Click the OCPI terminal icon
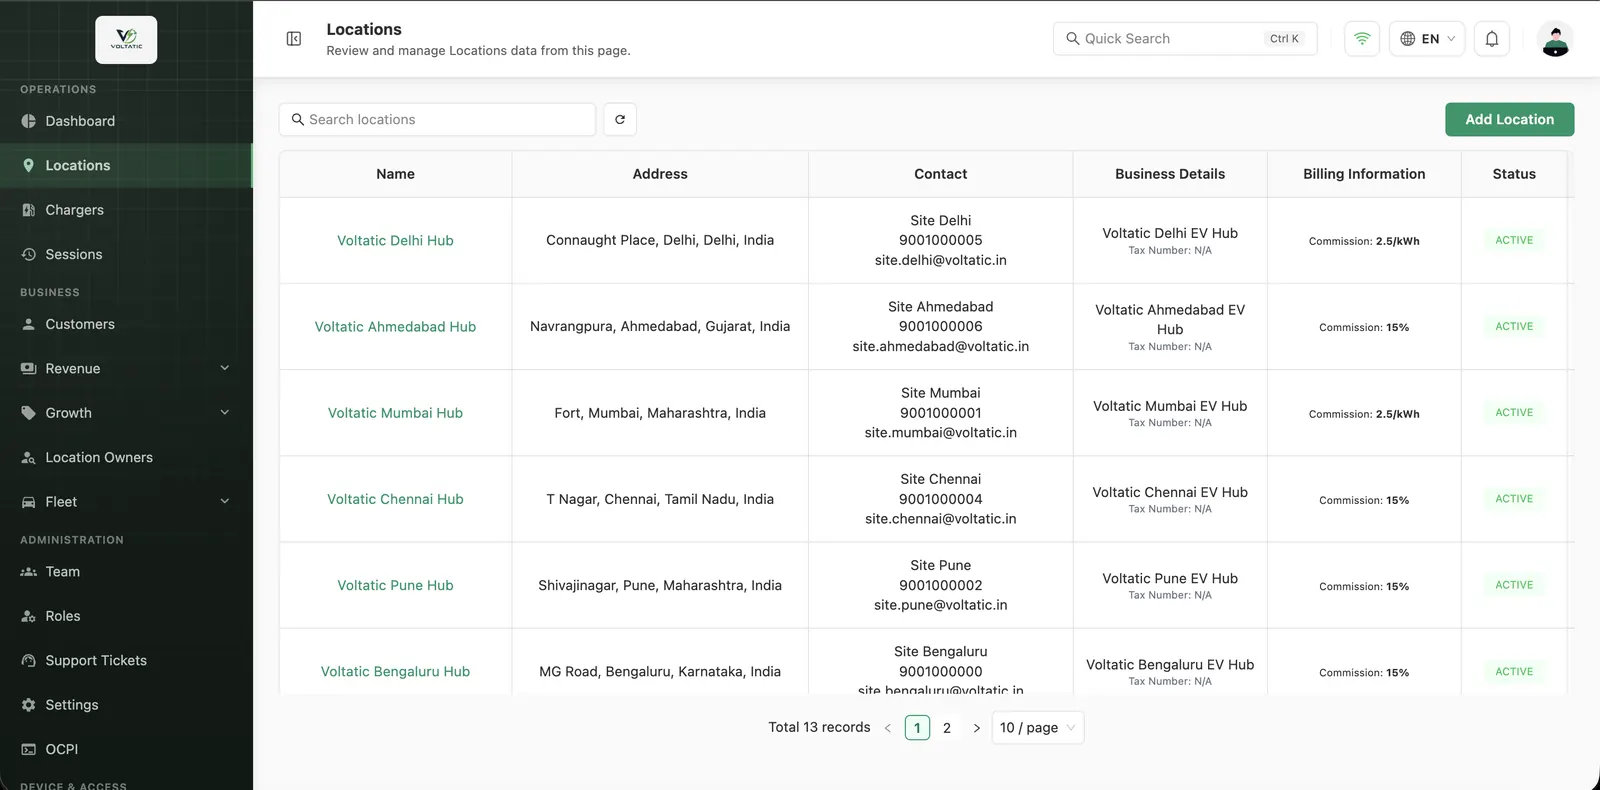This screenshot has width=1600, height=790. tap(28, 750)
